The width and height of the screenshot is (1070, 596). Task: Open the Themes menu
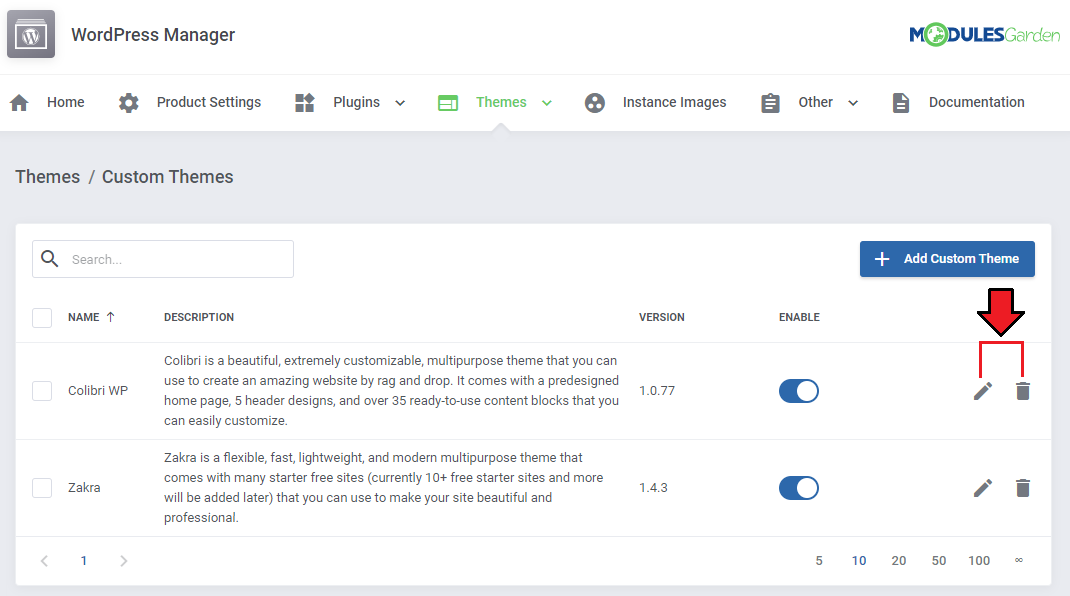501,102
